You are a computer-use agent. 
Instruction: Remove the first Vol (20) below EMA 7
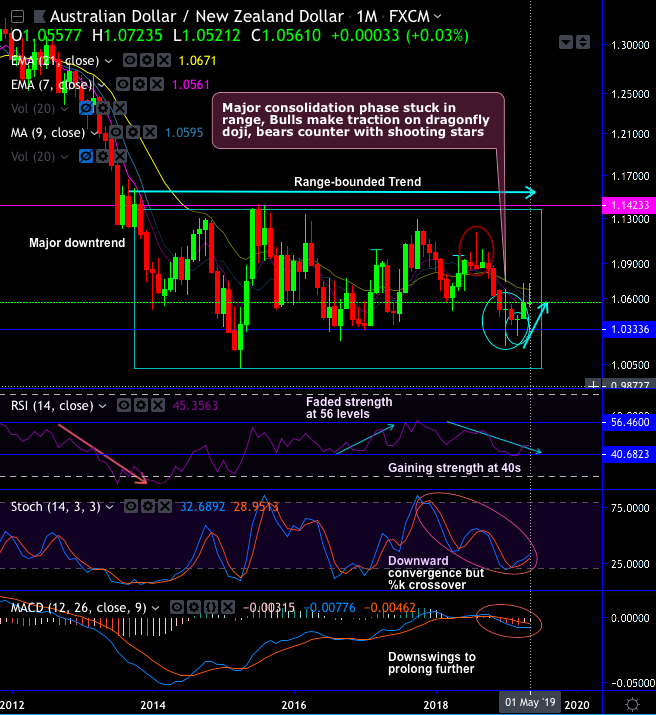click(120, 109)
